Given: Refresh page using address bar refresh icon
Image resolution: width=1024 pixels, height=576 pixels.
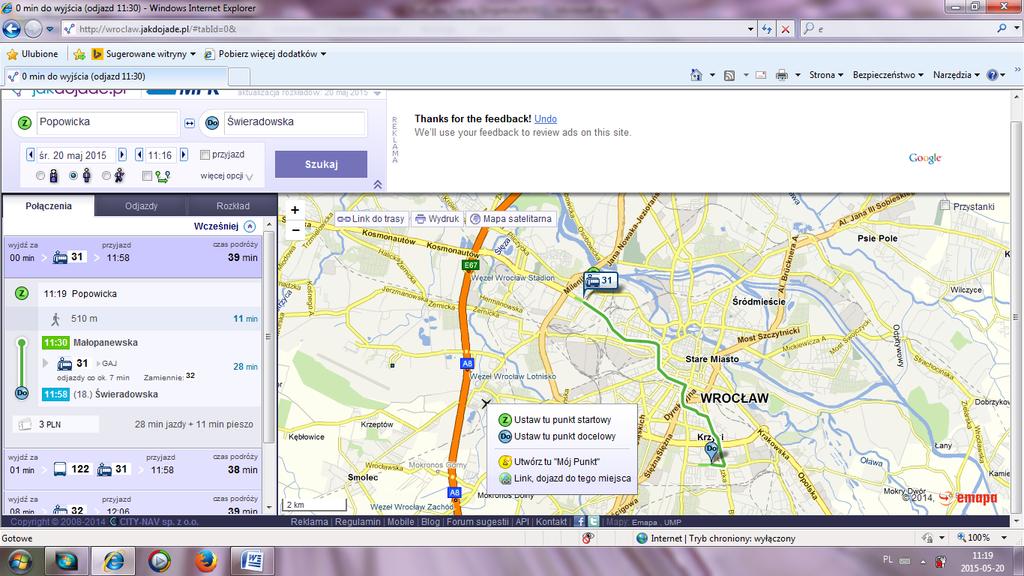Looking at the screenshot, I should coord(767,29).
